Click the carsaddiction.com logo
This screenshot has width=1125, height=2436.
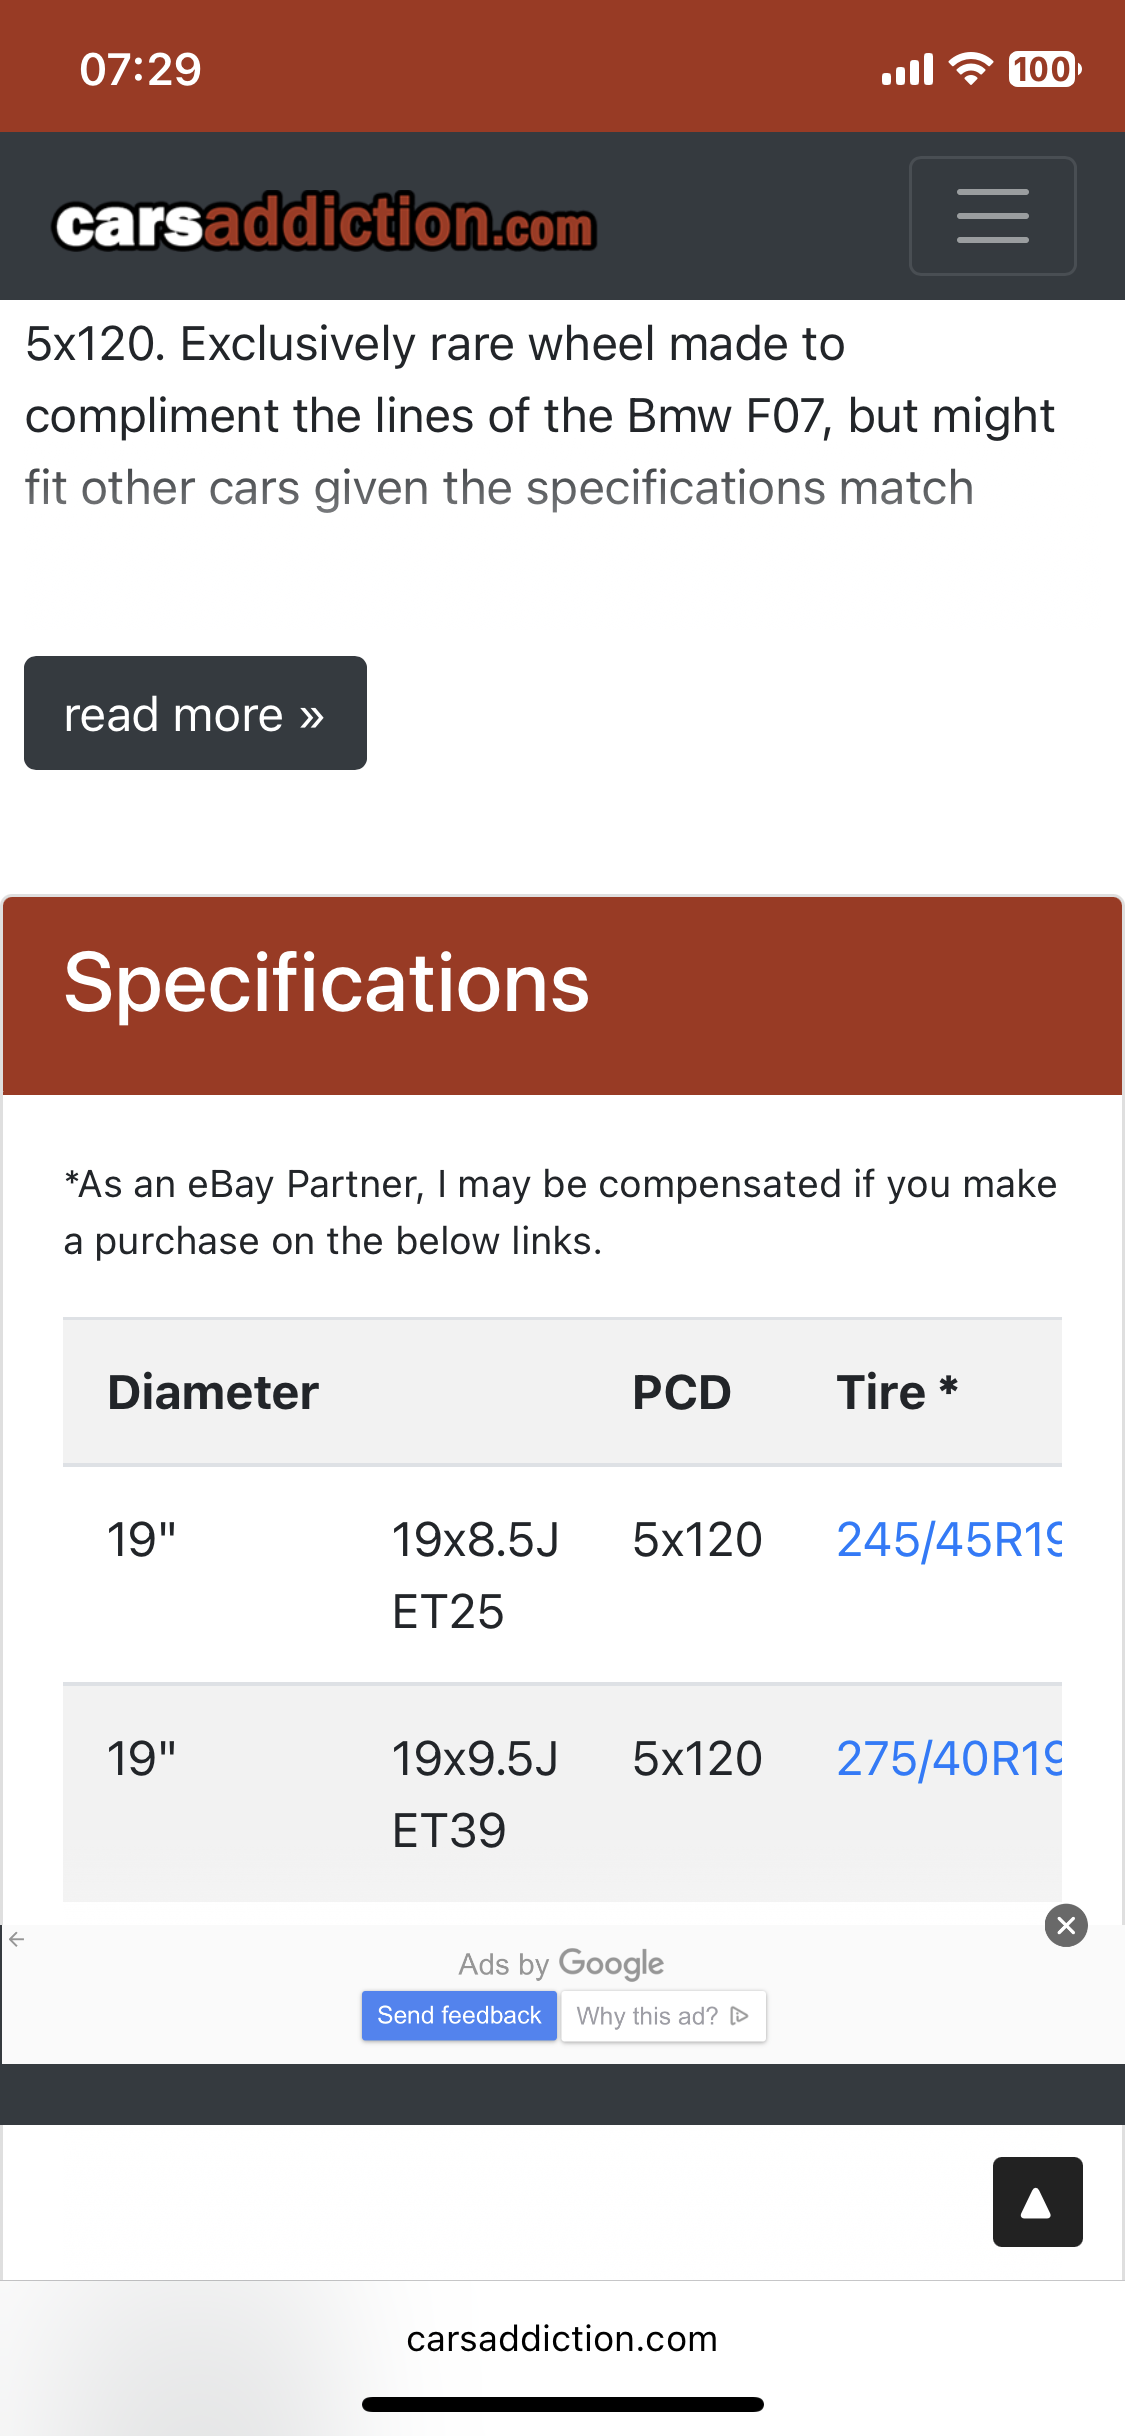(x=325, y=221)
